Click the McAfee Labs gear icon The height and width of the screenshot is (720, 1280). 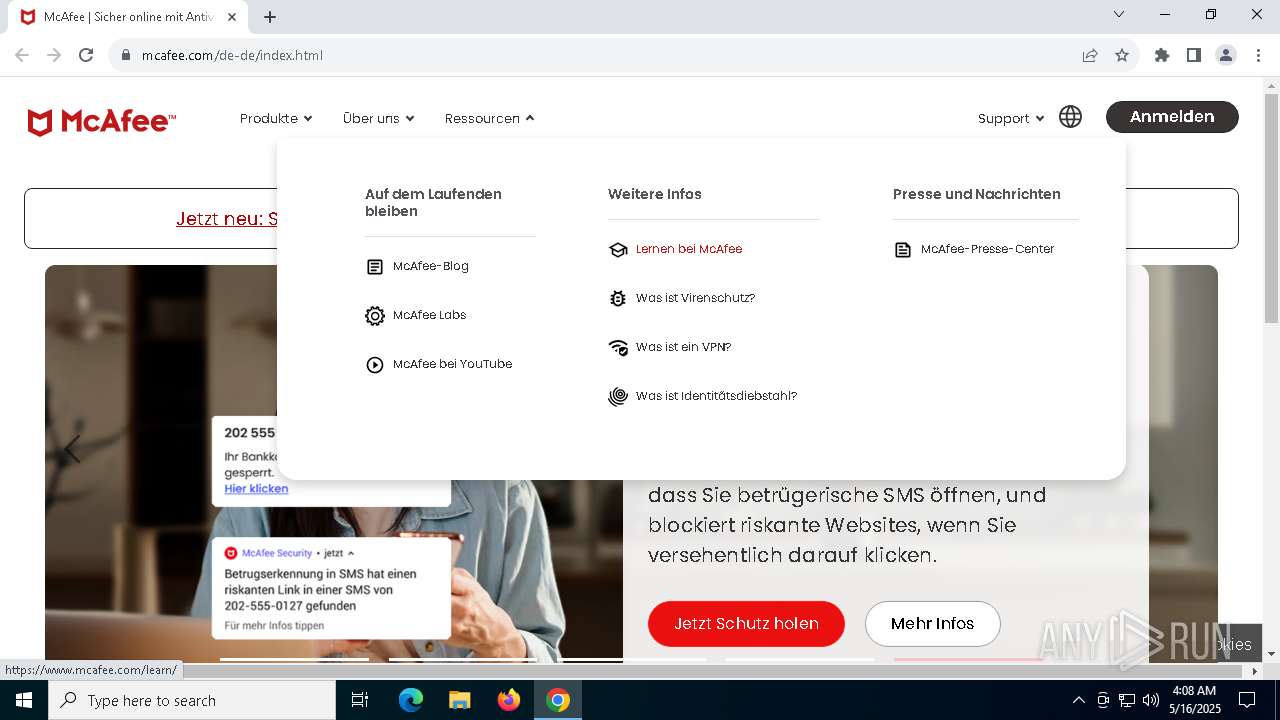375,316
